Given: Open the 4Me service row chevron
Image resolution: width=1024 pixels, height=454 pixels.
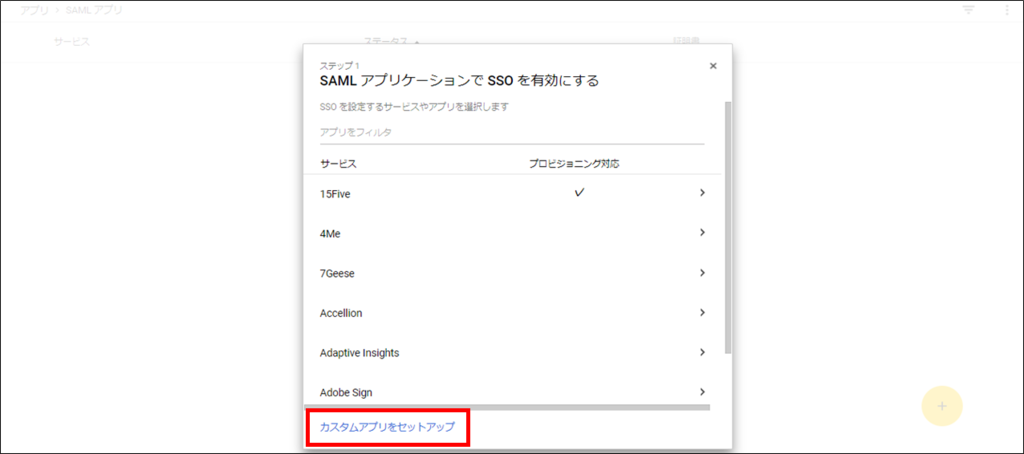Looking at the screenshot, I should pyautogui.click(x=702, y=233).
